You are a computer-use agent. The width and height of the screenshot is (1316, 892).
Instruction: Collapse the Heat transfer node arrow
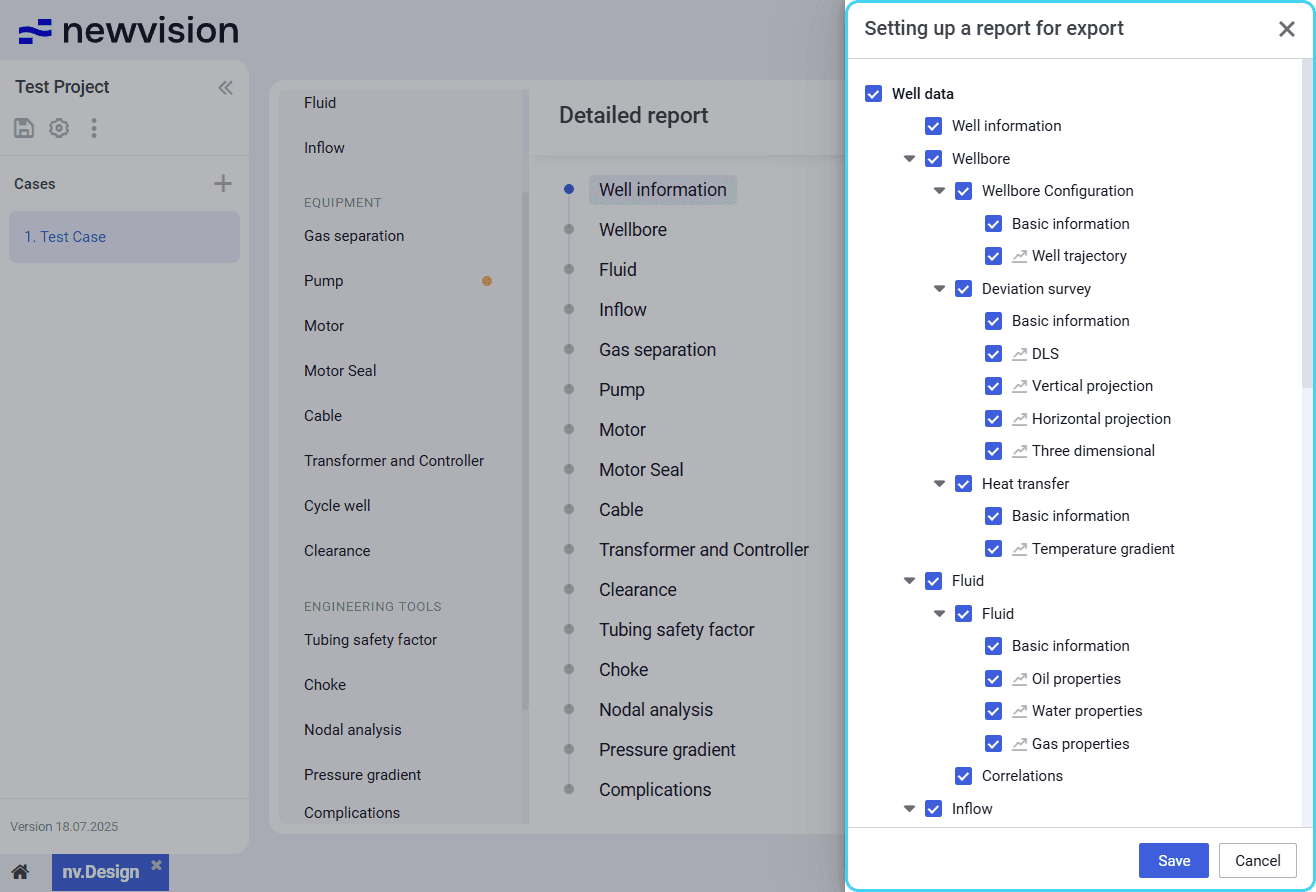(x=939, y=484)
